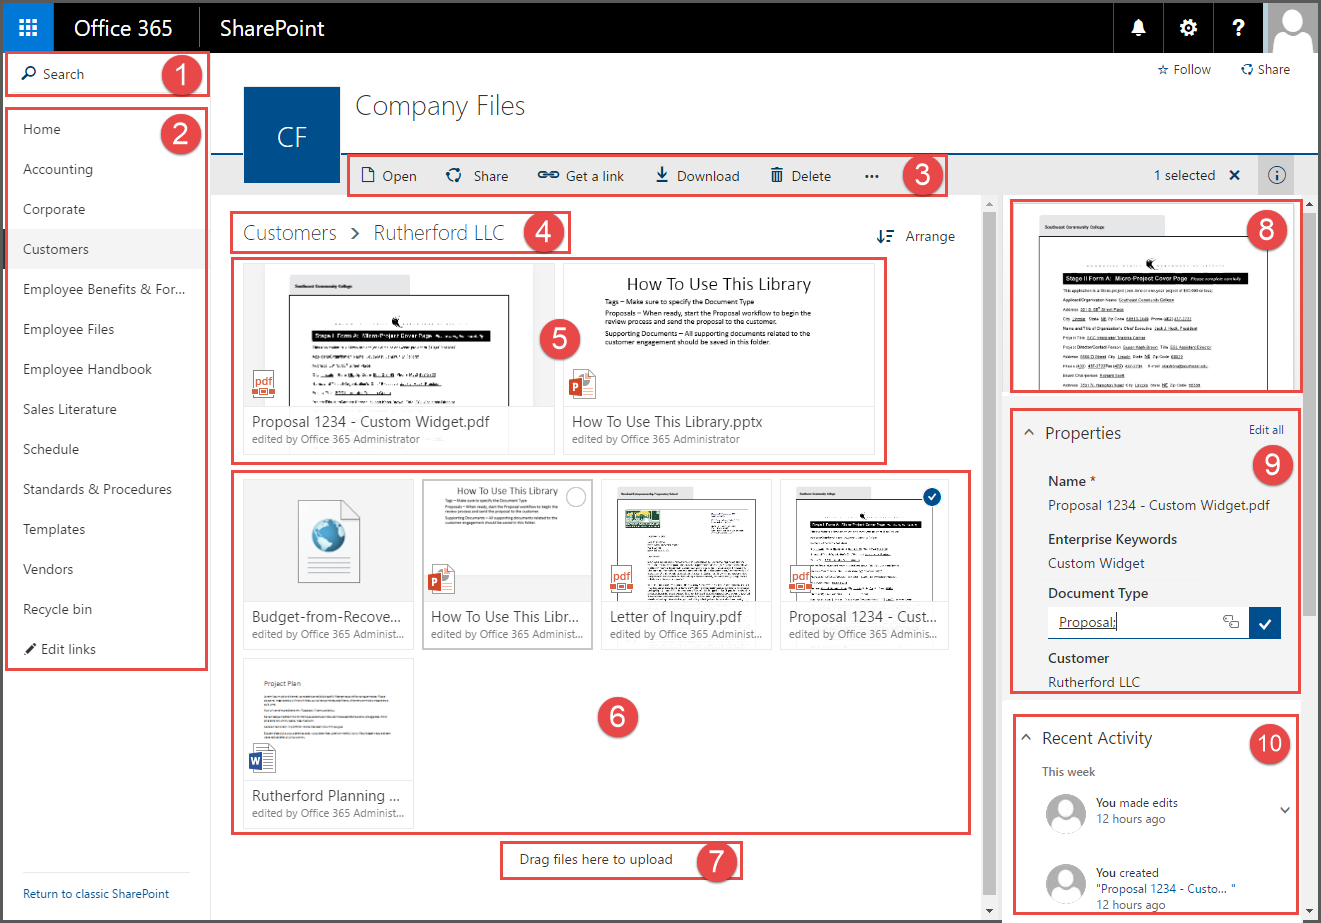Select Customers in the left navigation
The image size is (1321, 923).
tap(56, 249)
